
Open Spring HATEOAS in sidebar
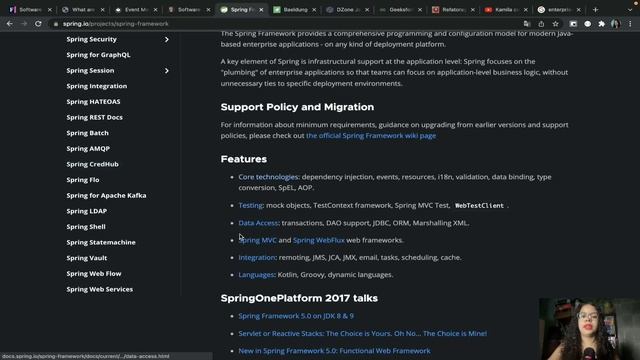tap(93, 102)
